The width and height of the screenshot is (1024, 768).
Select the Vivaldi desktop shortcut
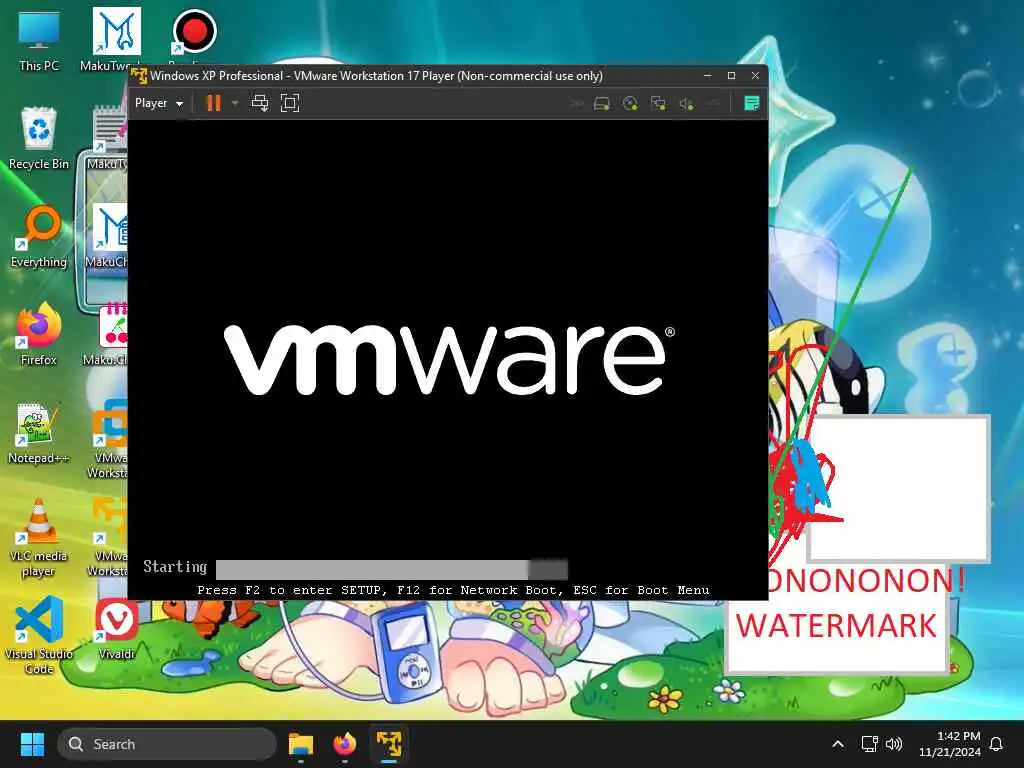[x=117, y=629]
